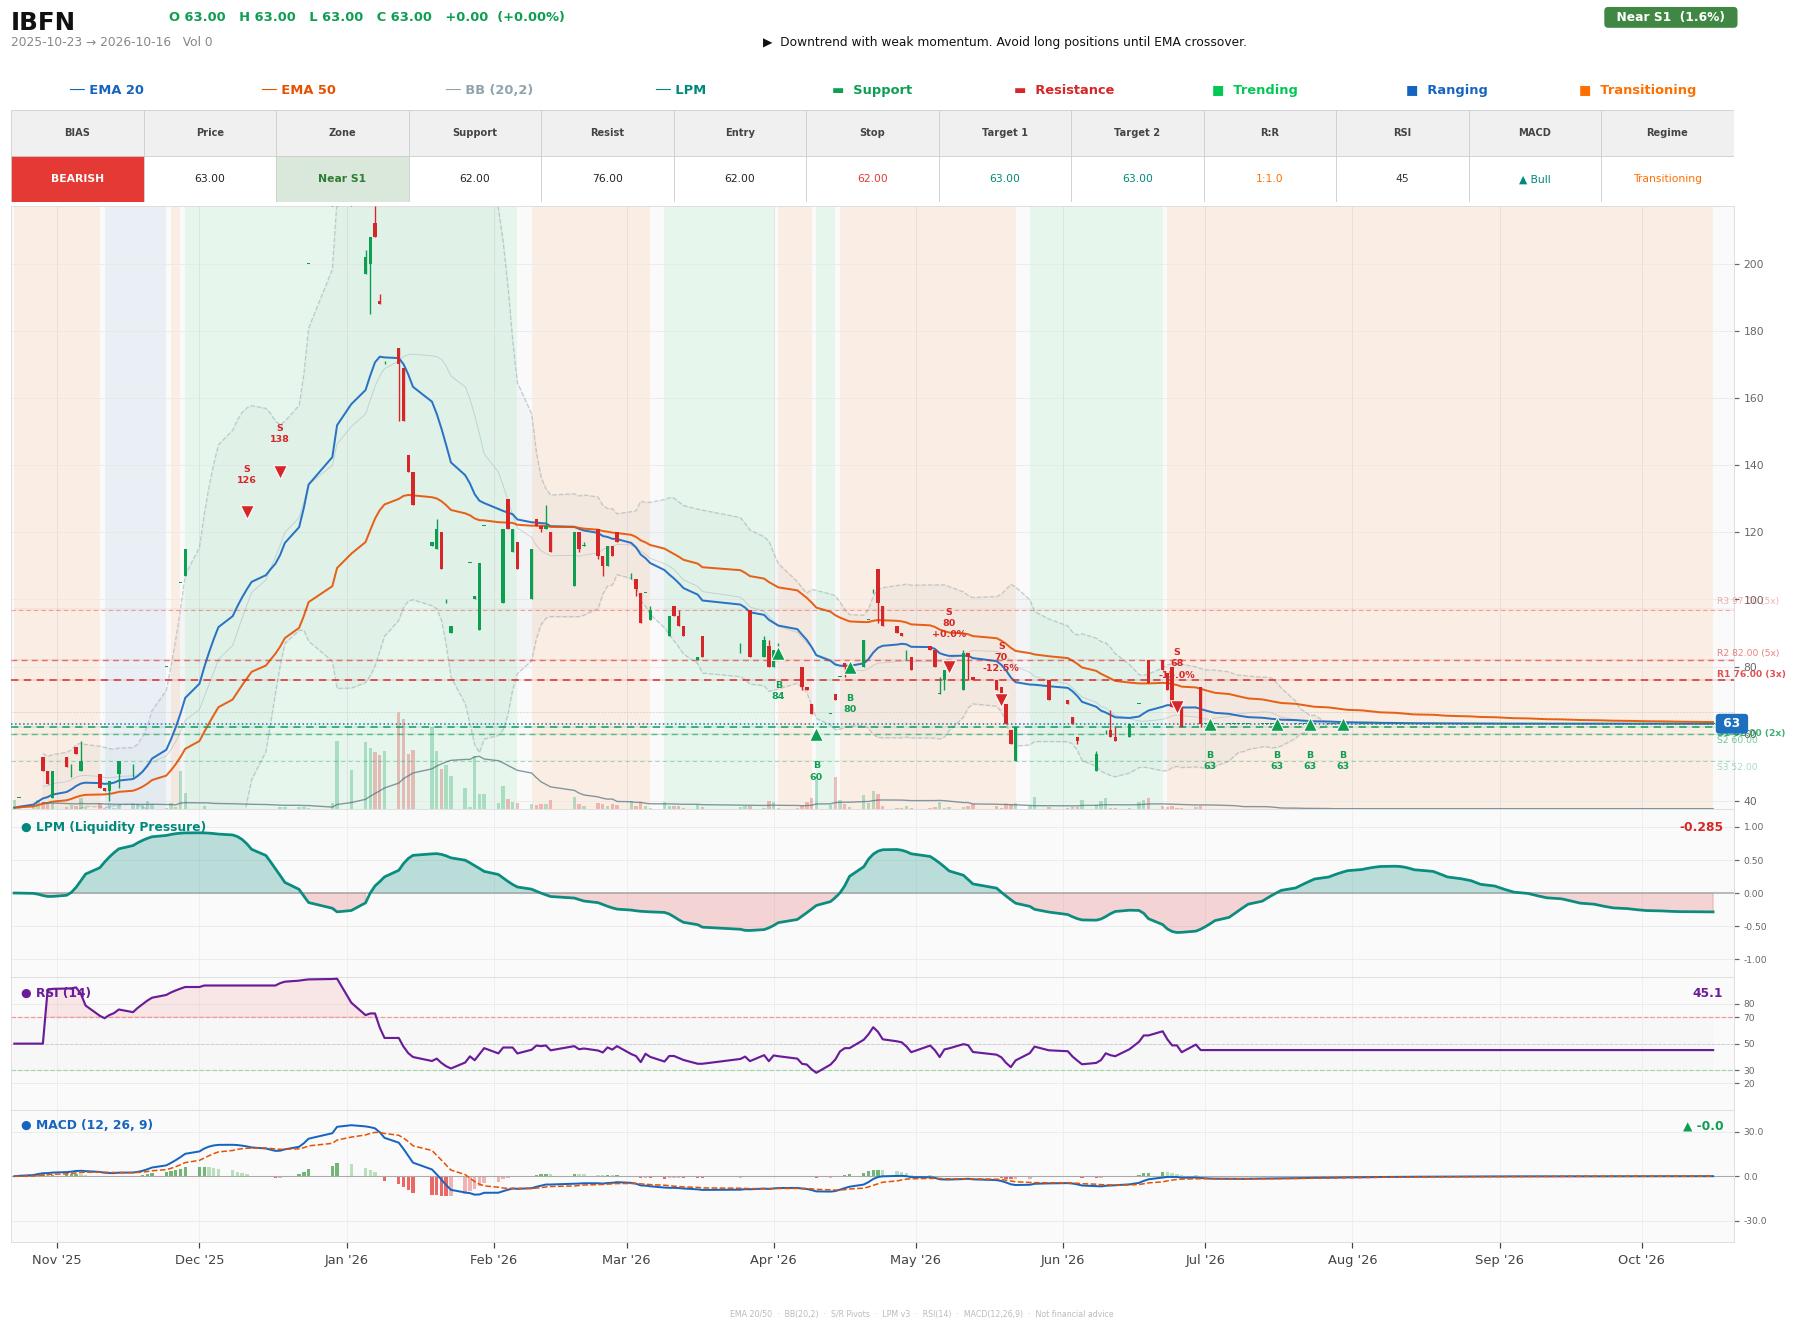The image size is (1797, 1330).
Task: Select the EMA 20 legend entry
Action: pyautogui.click(x=106, y=90)
